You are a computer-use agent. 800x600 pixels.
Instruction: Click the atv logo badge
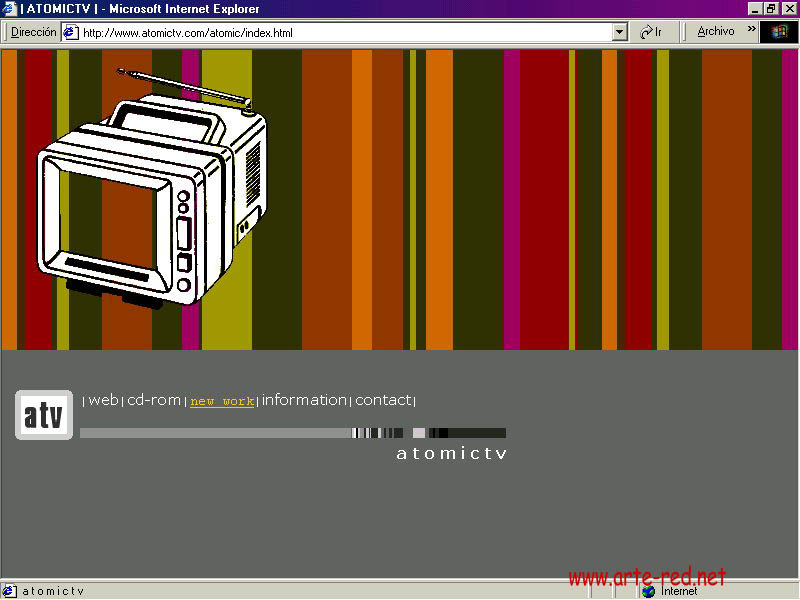tap(44, 415)
